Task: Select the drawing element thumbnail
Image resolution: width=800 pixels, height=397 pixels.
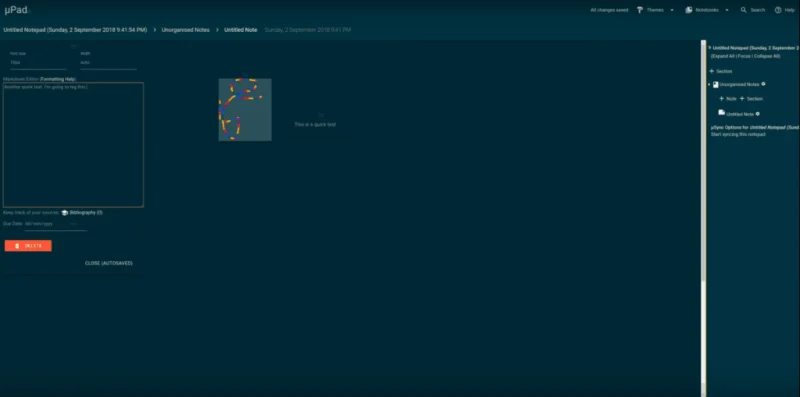Action: (245, 110)
